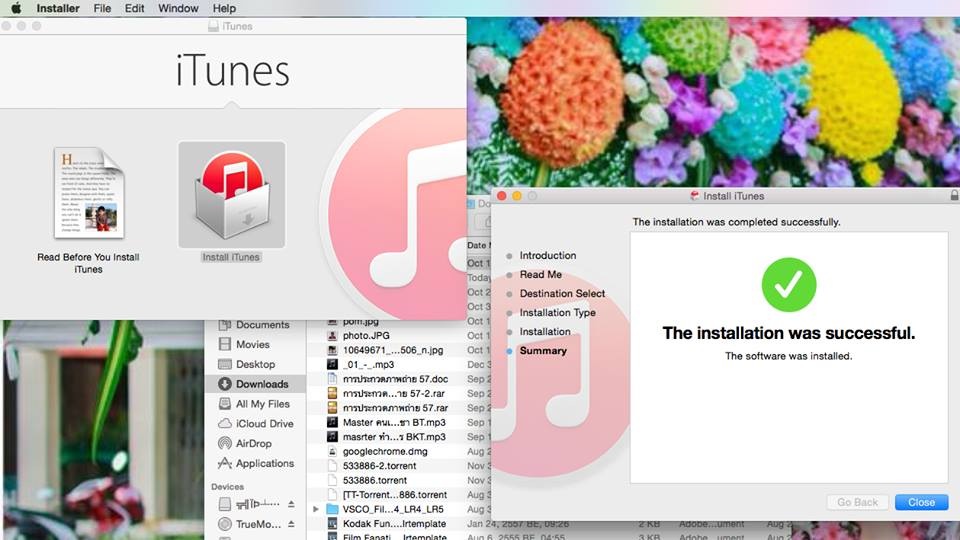Select the Introduction step in installer sidebar

pos(547,255)
